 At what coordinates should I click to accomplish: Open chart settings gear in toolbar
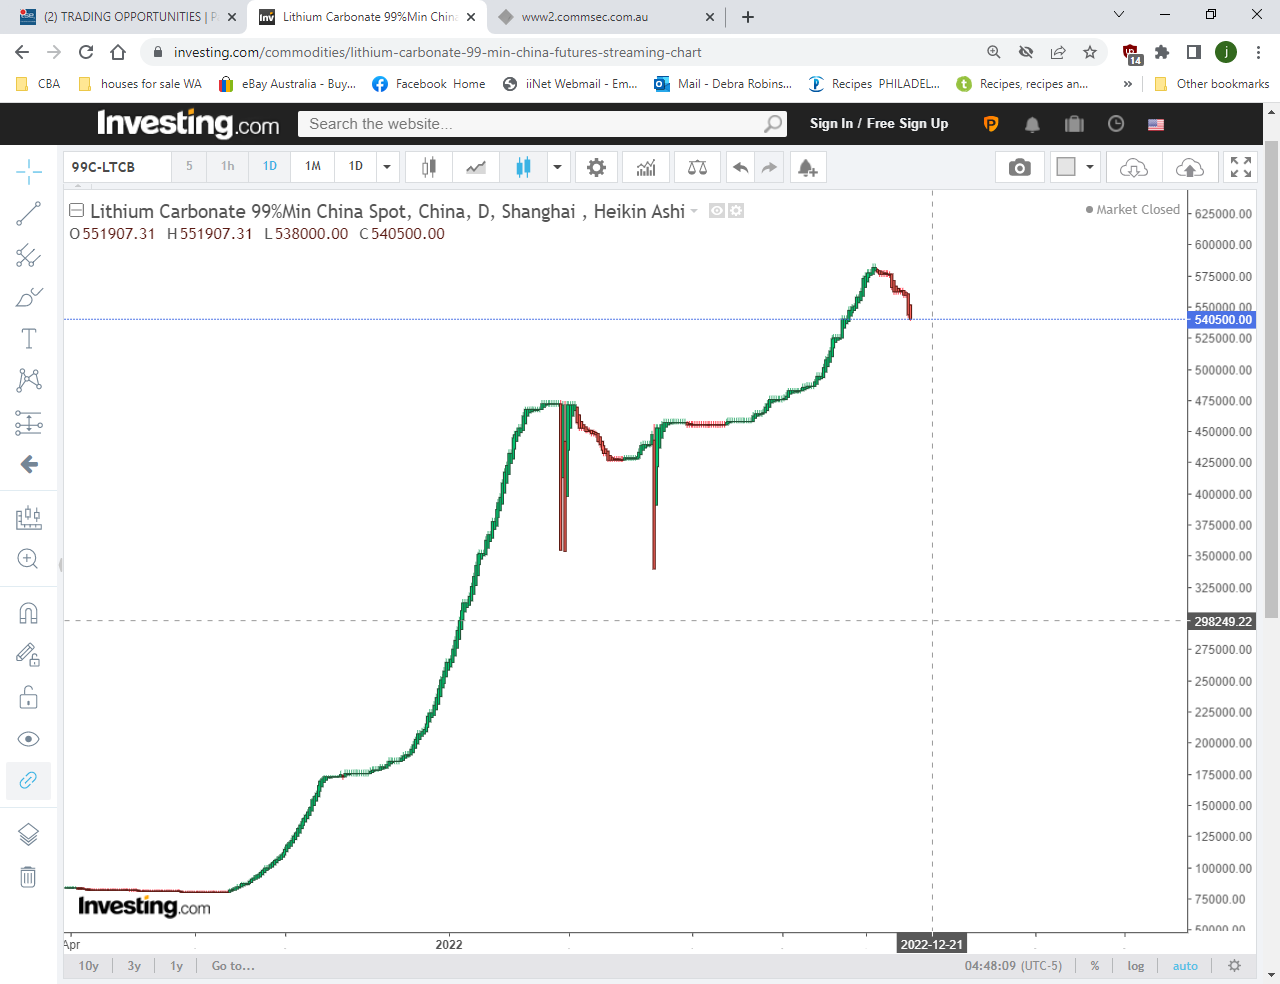(596, 167)
